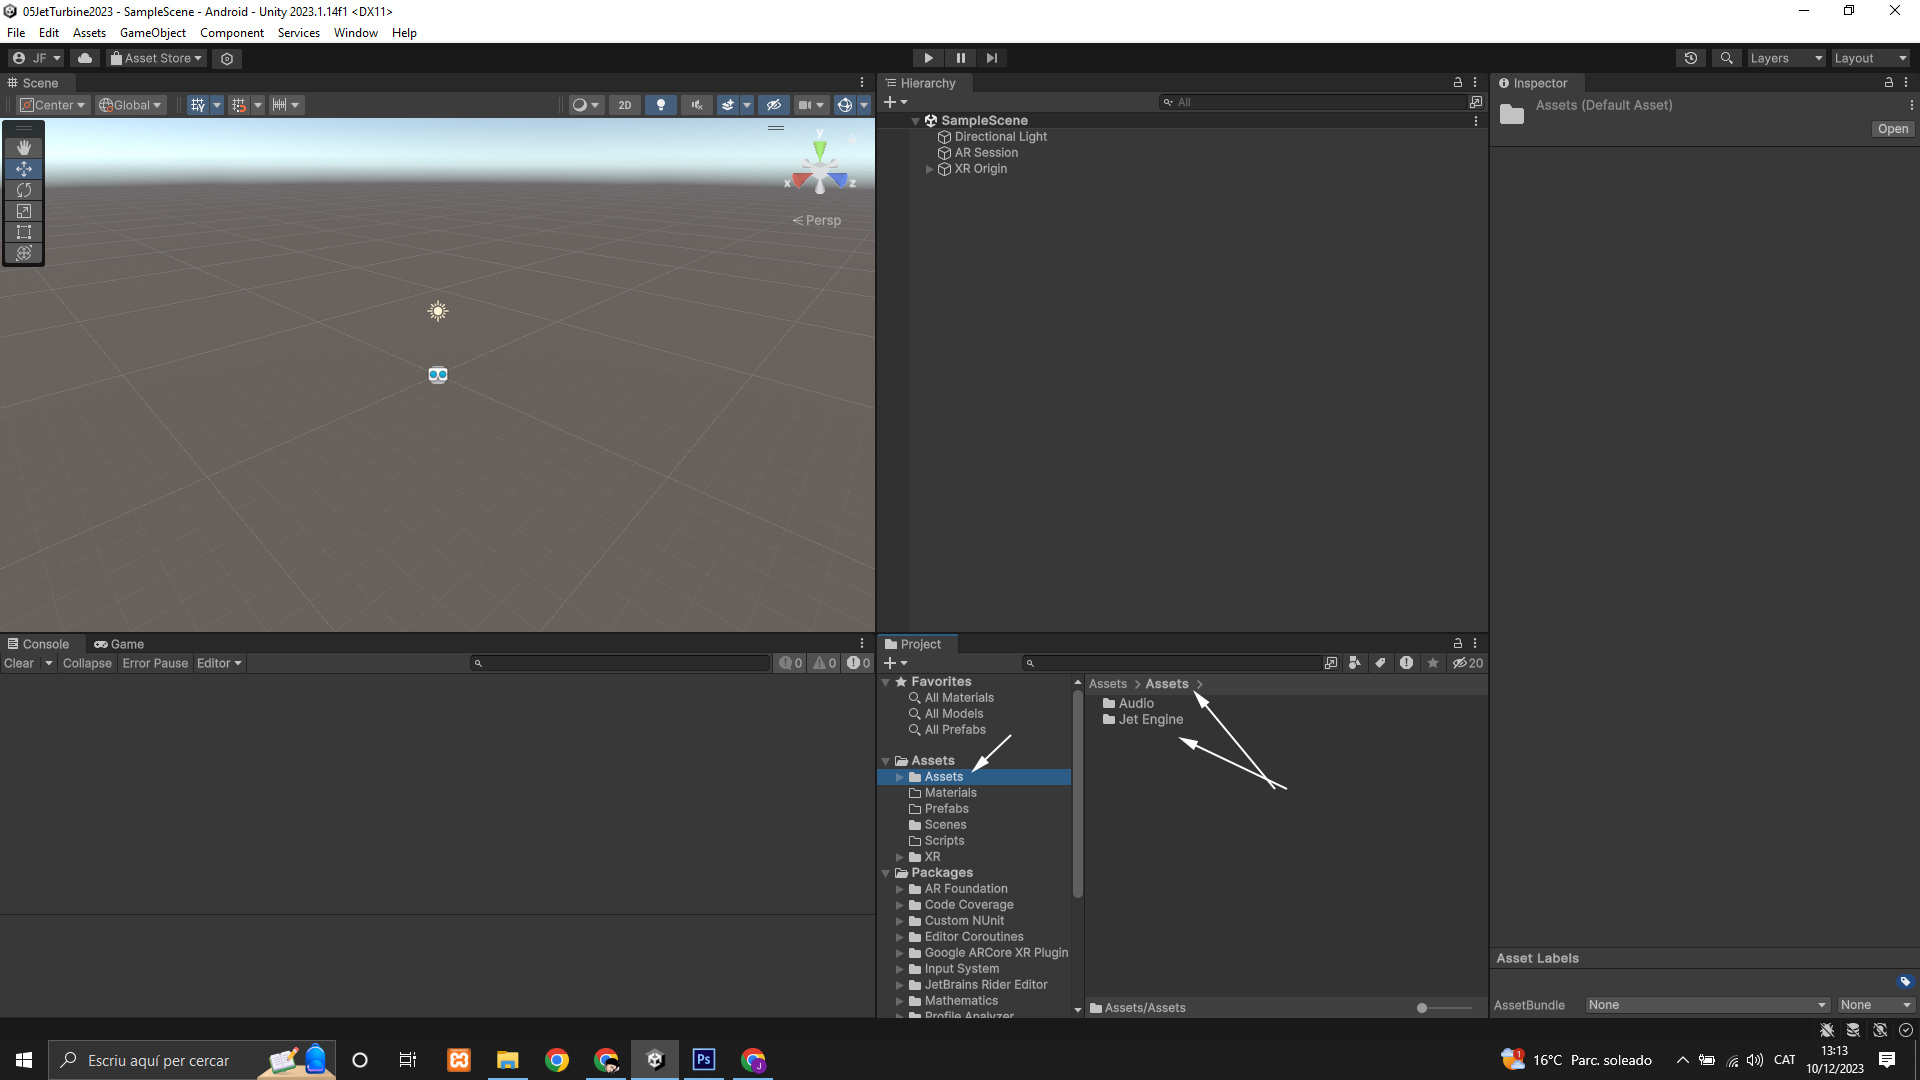The height and width of the screenshot is (1080, 1920).
Task: Open the GameObject menu
Action: pyautogui.click(x=152, y=33)
